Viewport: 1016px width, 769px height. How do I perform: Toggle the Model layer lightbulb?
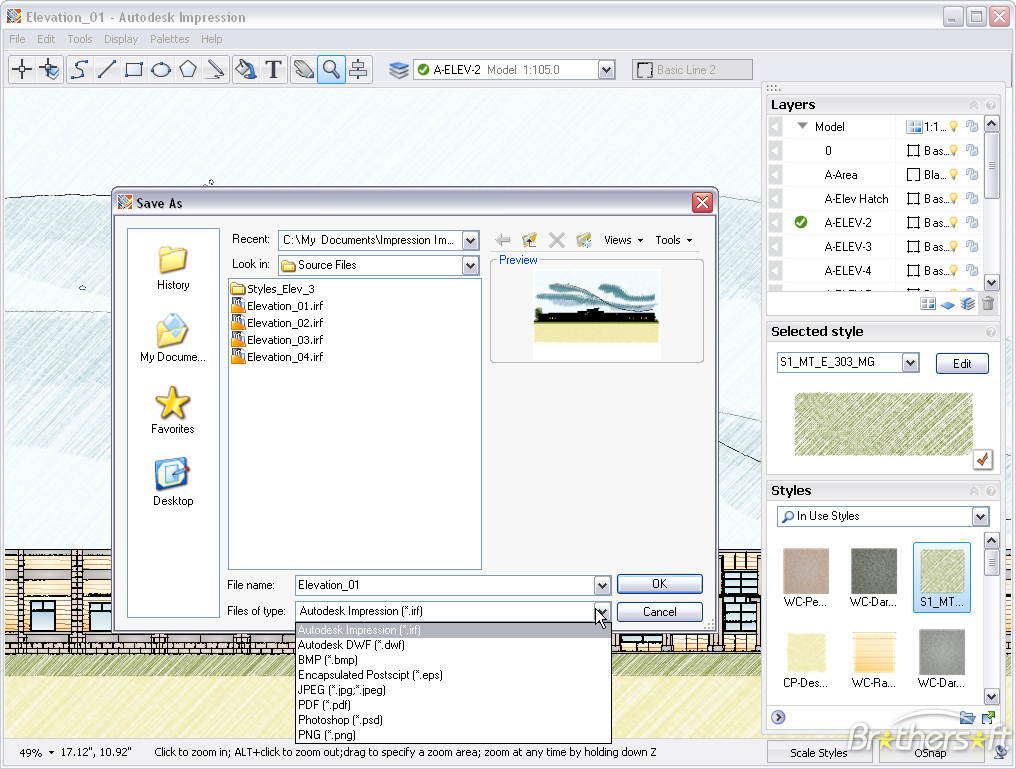tap(954, 126)
